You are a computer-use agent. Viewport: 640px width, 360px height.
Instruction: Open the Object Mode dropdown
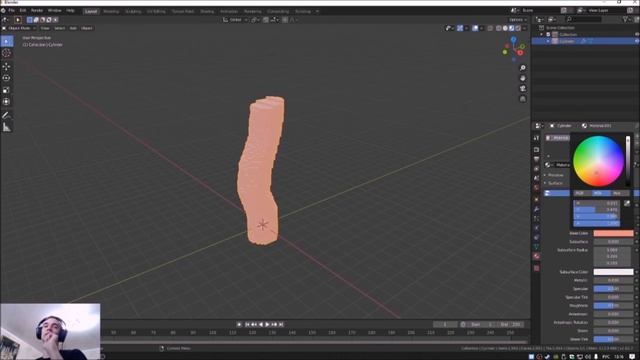(x=19, y=28)
